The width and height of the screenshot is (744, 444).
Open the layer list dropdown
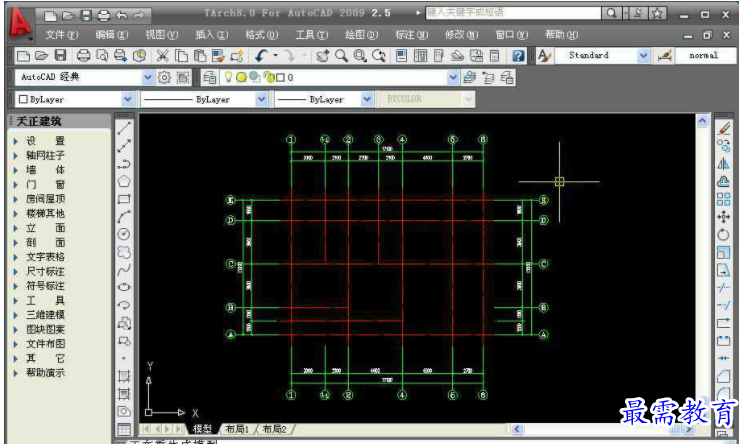(453, 77)
